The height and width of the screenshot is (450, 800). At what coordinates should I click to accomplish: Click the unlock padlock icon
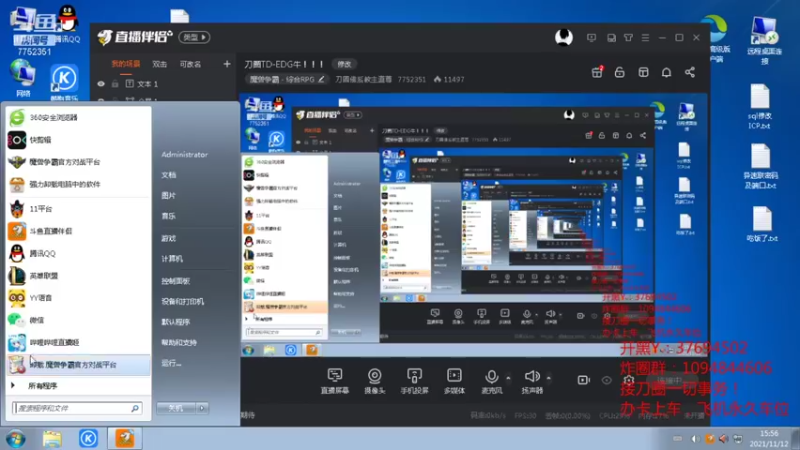[x=619, y=72]
